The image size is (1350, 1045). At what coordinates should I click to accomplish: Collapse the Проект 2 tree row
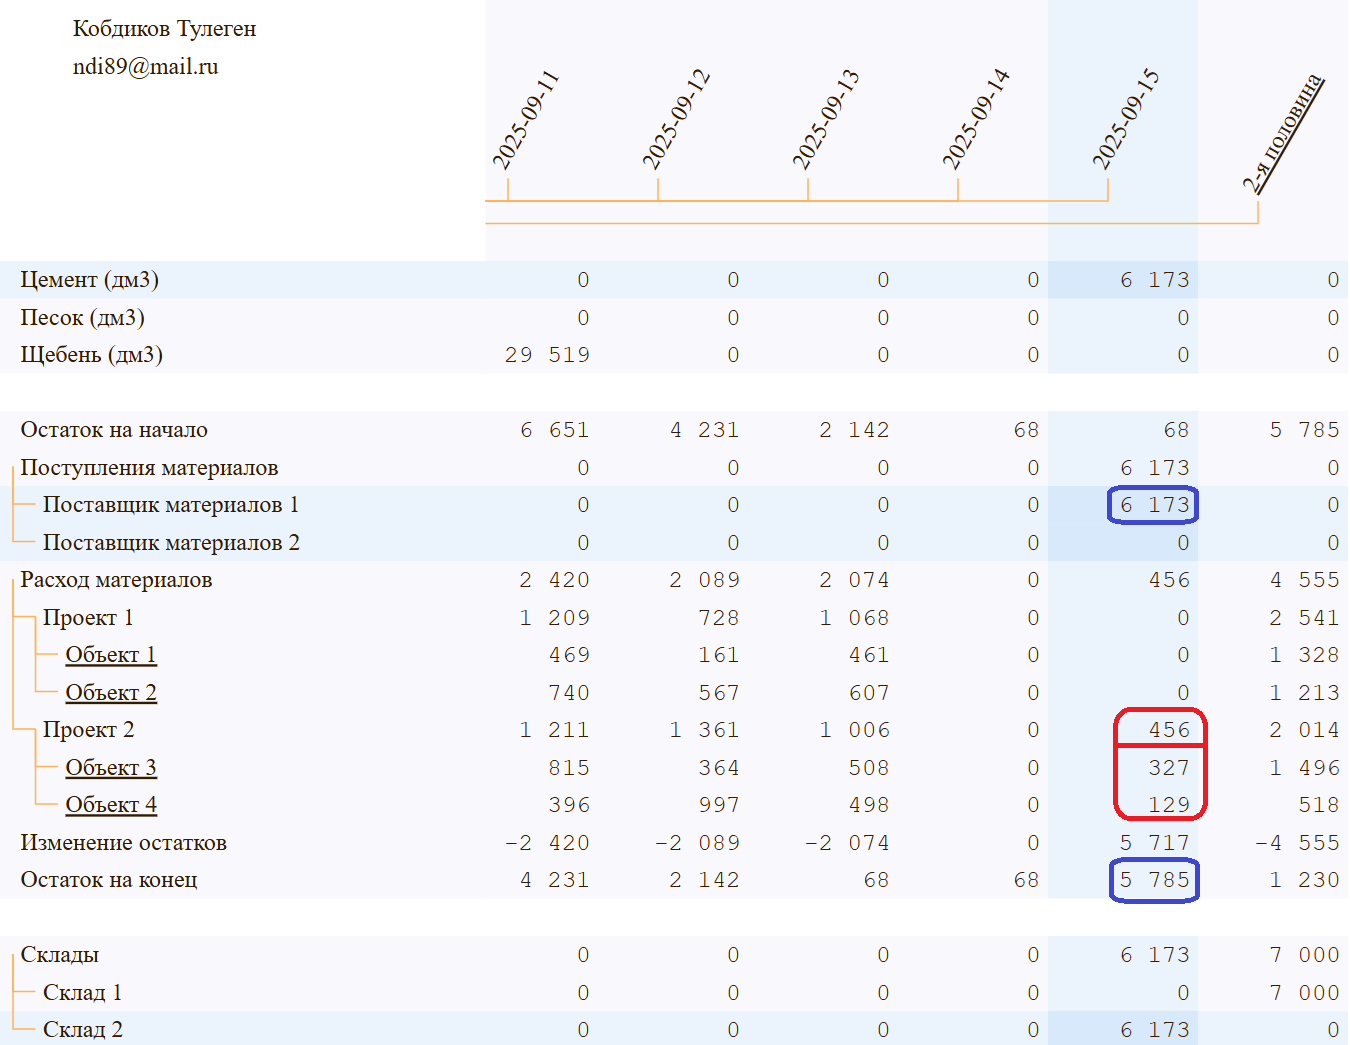[x=88, y=730]
